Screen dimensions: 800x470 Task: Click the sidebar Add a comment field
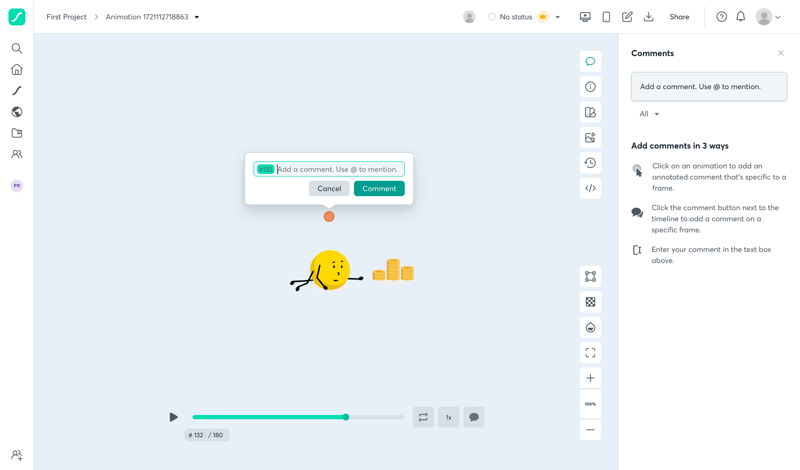pyautogui.click(x=709, y=87)
